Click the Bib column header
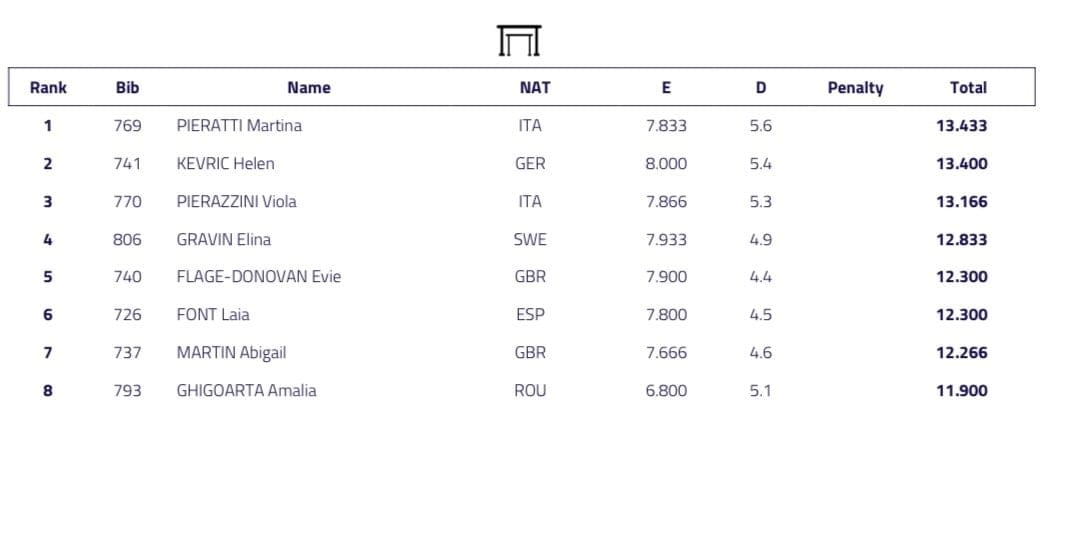1065x549 pixels. (x=127, y=88)
